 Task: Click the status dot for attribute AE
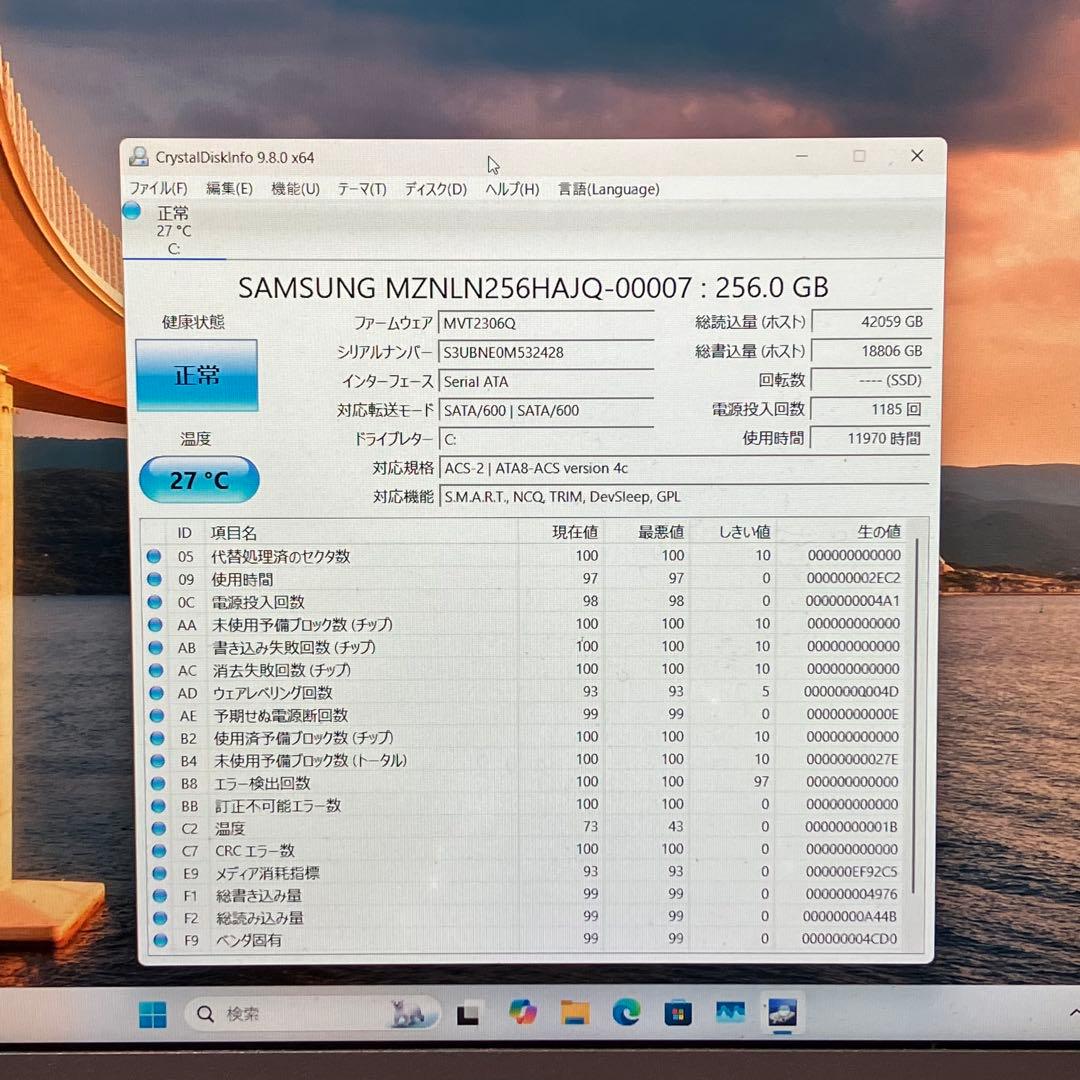pyautogui.click(x=156, y=716)
